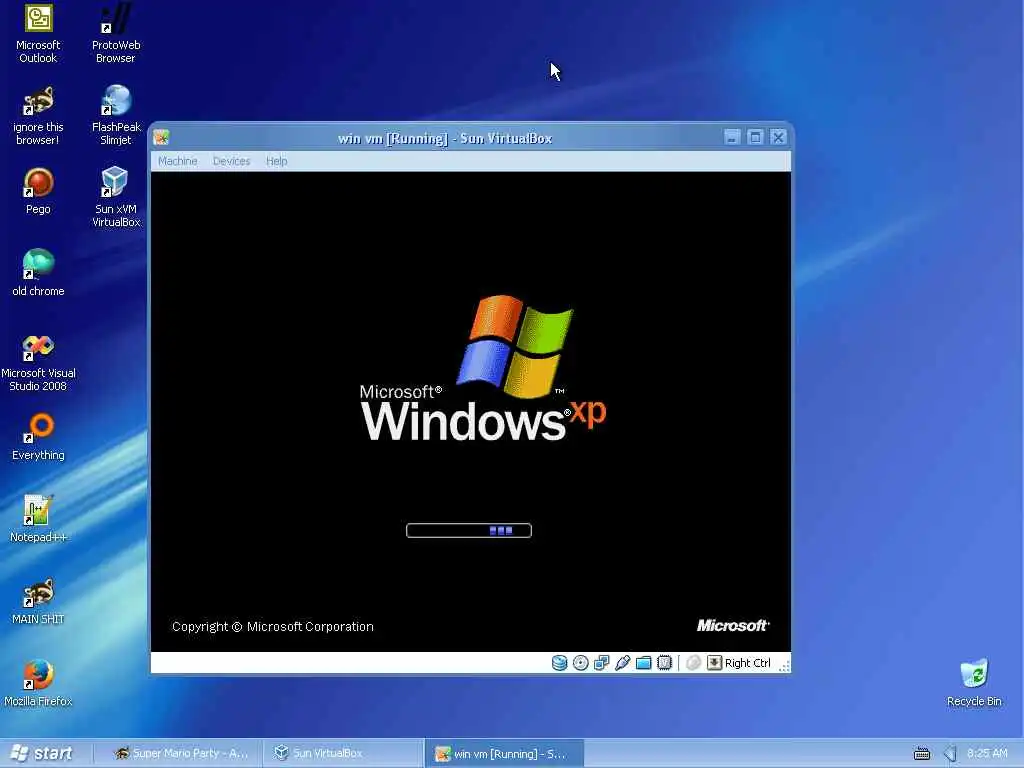Screen dimensions: 1024x768
Task: Click the virtualization chip status icon
Action: [x=664, y=663]
